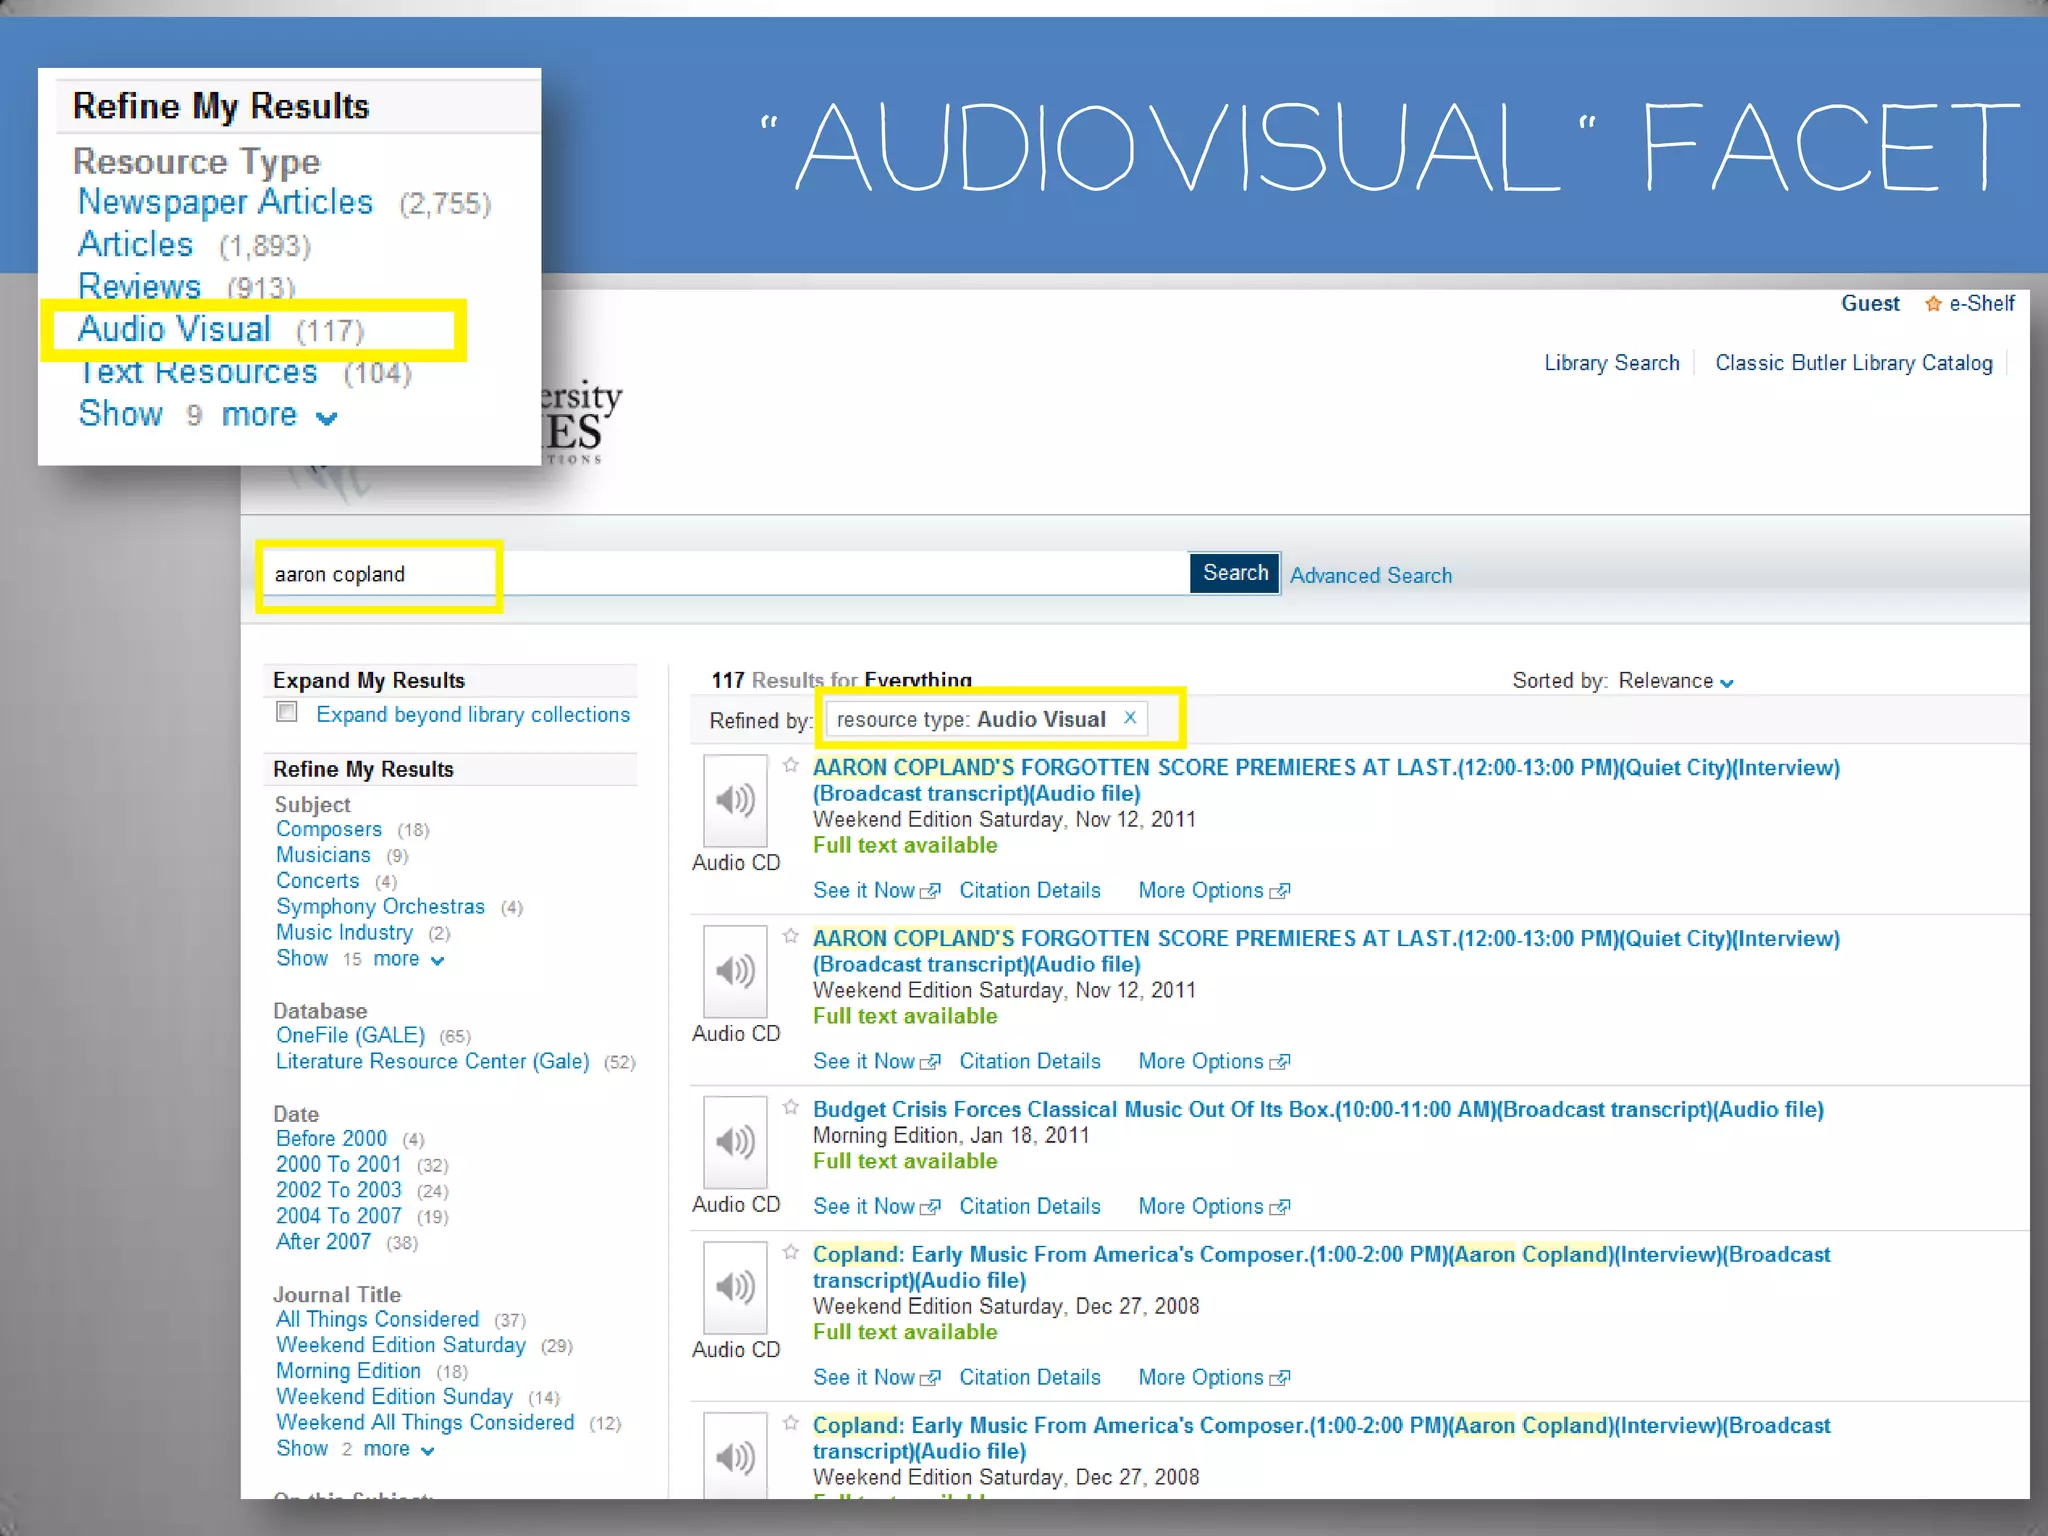Click external link icon beside first See it Now
This screenshot has height=1536, width=2048.
tap(930, 891)
